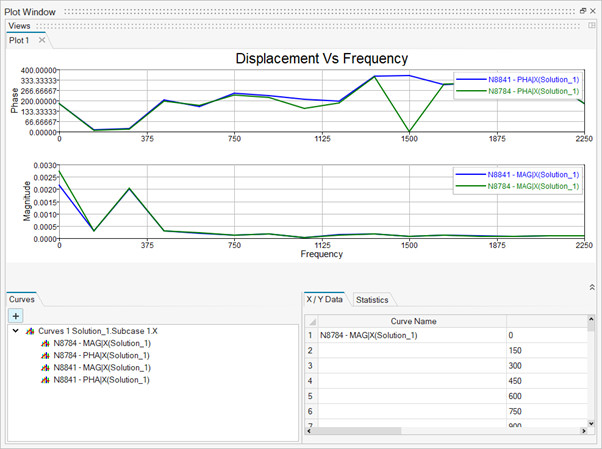Undock the Plot Window panel
The image size is (602, 449).
click(583, 10)
